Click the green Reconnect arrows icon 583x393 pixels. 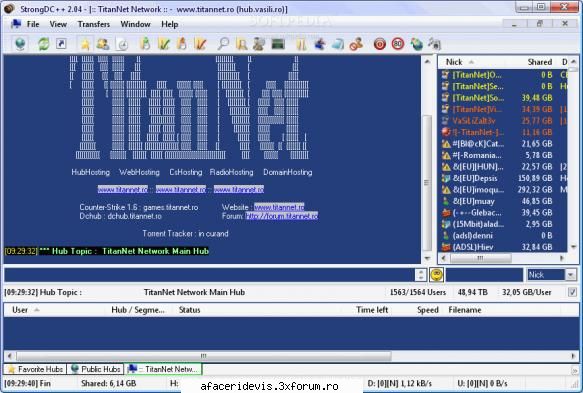[x=44, y=44]
